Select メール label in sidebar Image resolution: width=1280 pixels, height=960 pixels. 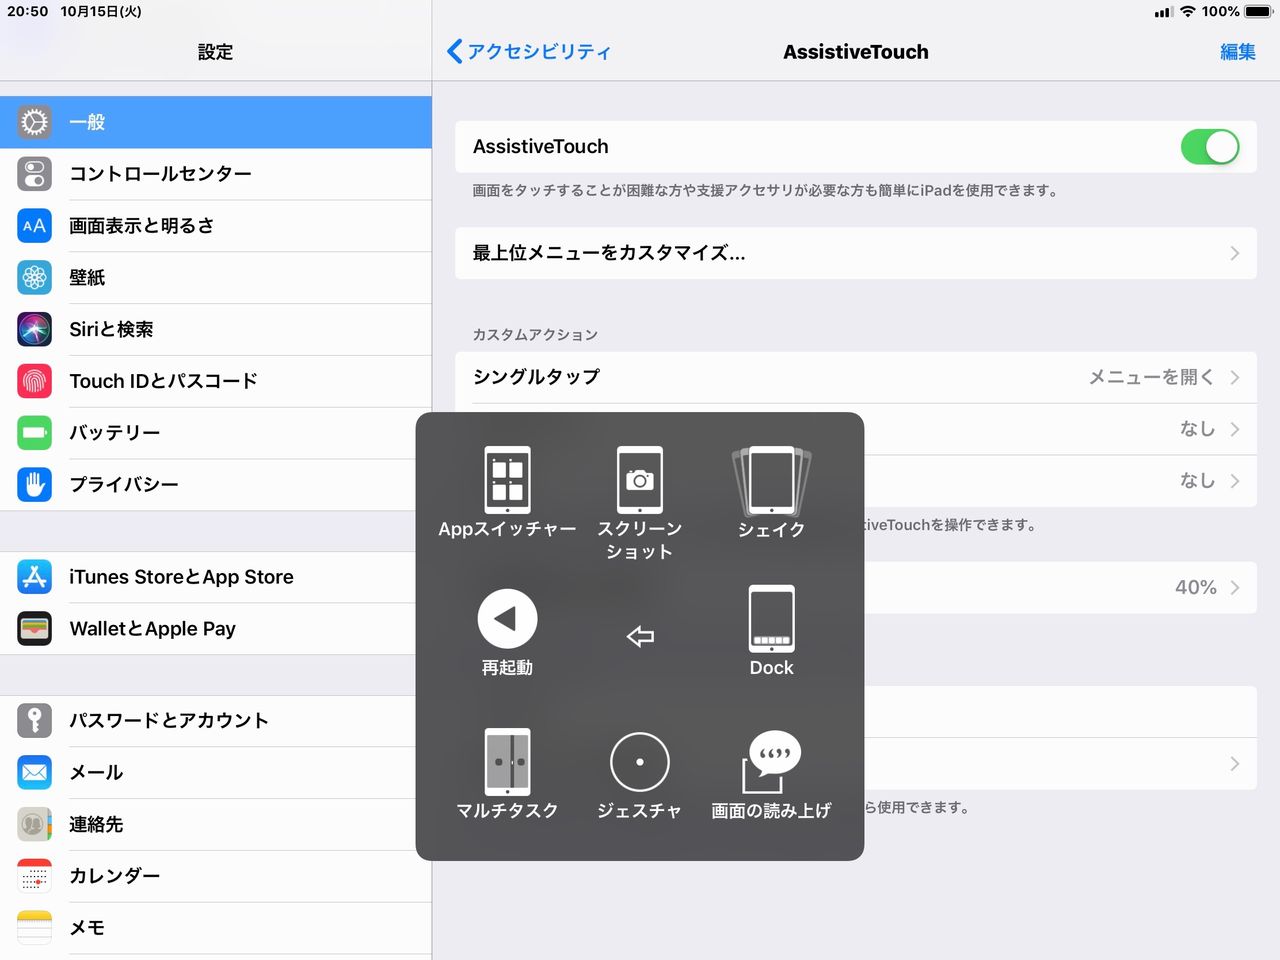pos(96,772)
